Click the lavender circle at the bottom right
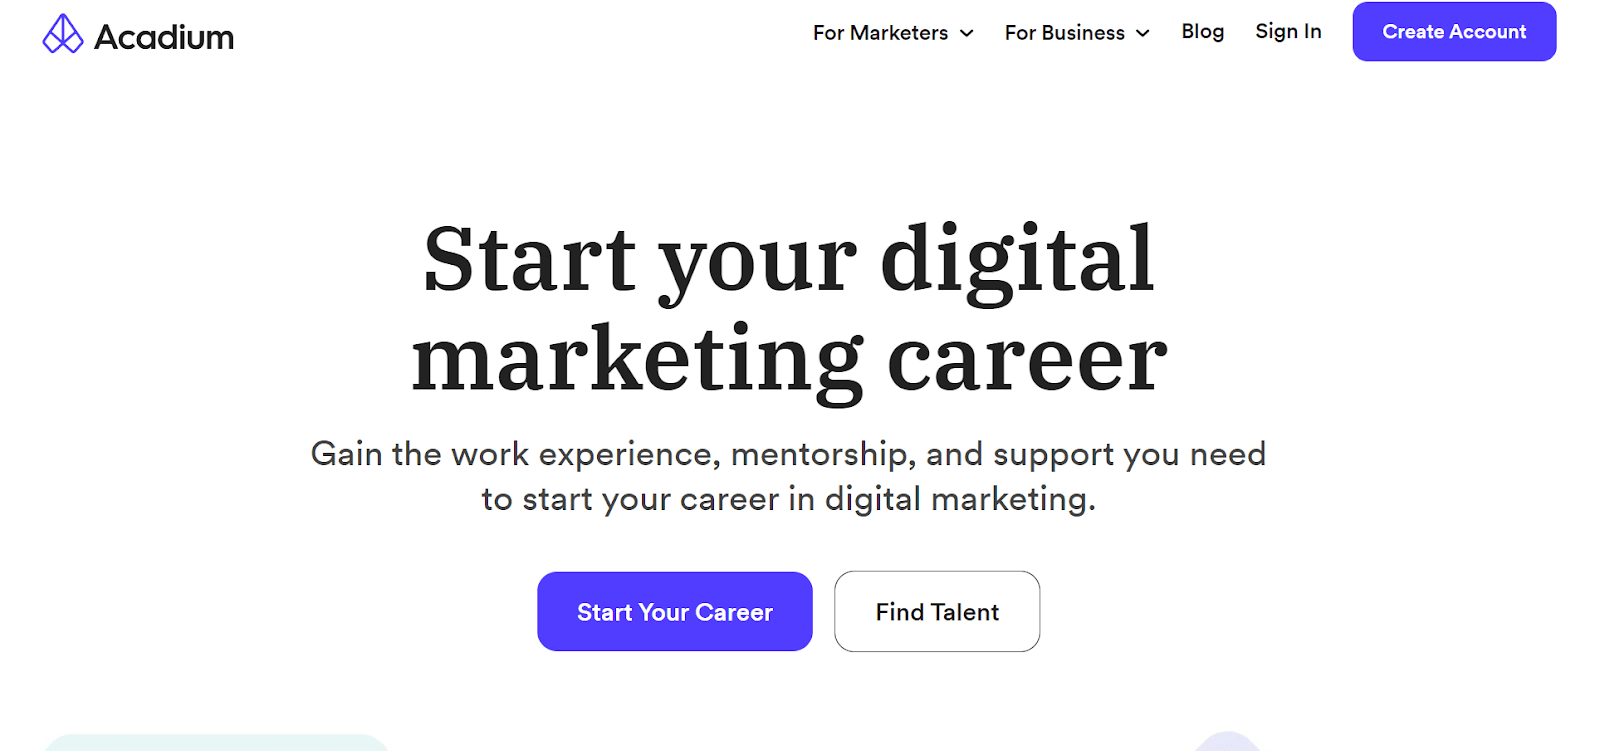 [x=1228, y=742]
